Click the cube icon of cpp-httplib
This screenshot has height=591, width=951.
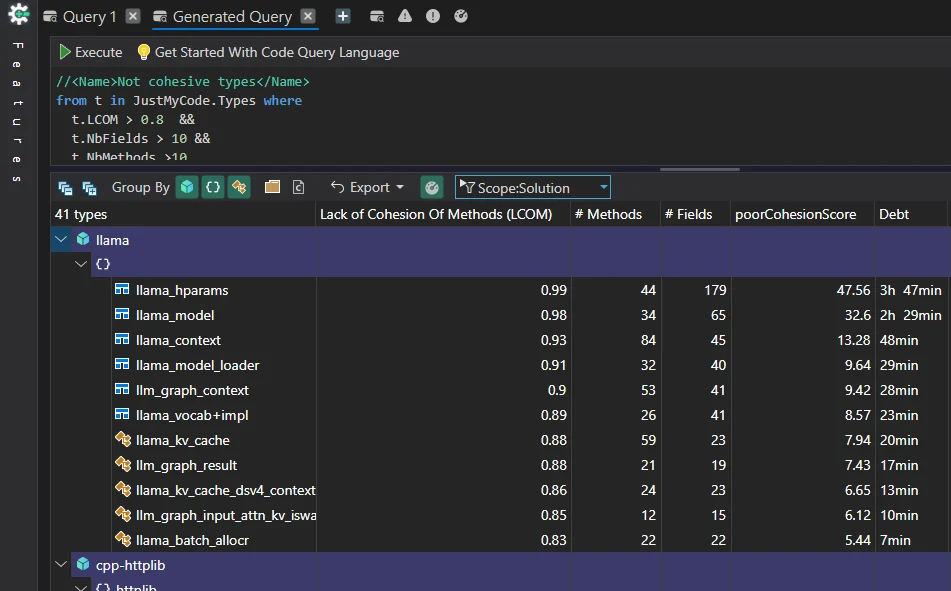coord(83,564)
